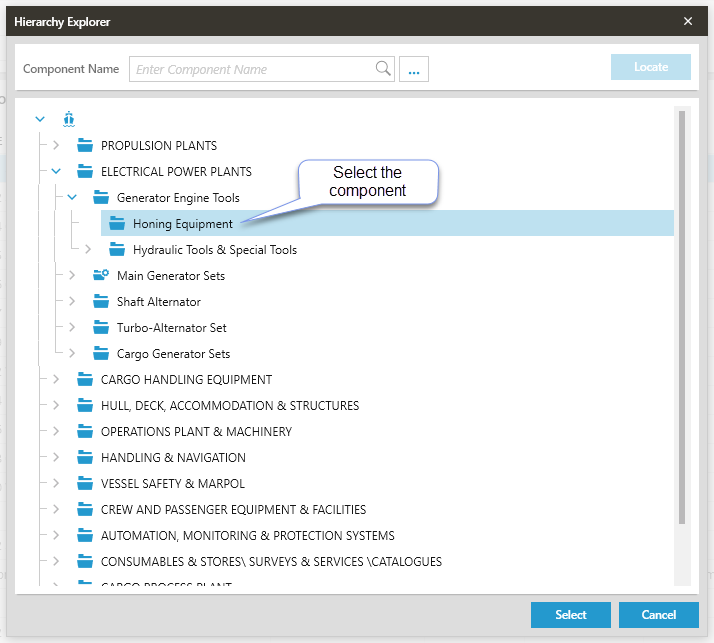Viewport: 714px width, 643px height.
Task: Collapse Generator Engine Tools node
Action: pyautogui.click(x=72, y=198)
